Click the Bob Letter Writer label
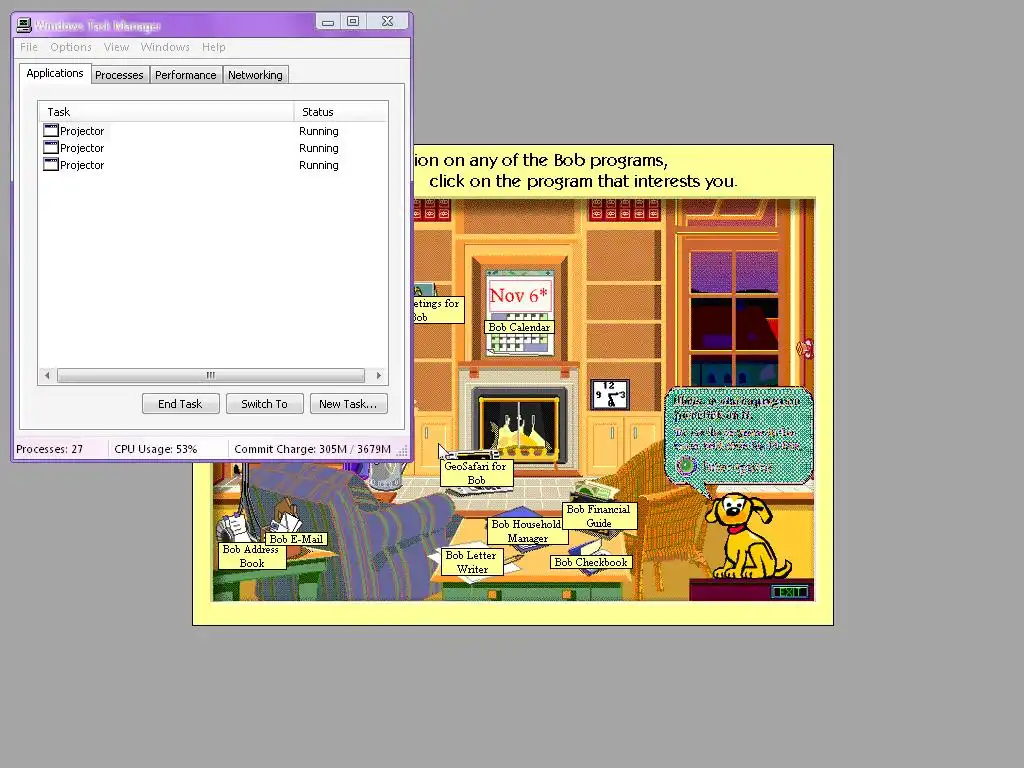 [472, 562]
